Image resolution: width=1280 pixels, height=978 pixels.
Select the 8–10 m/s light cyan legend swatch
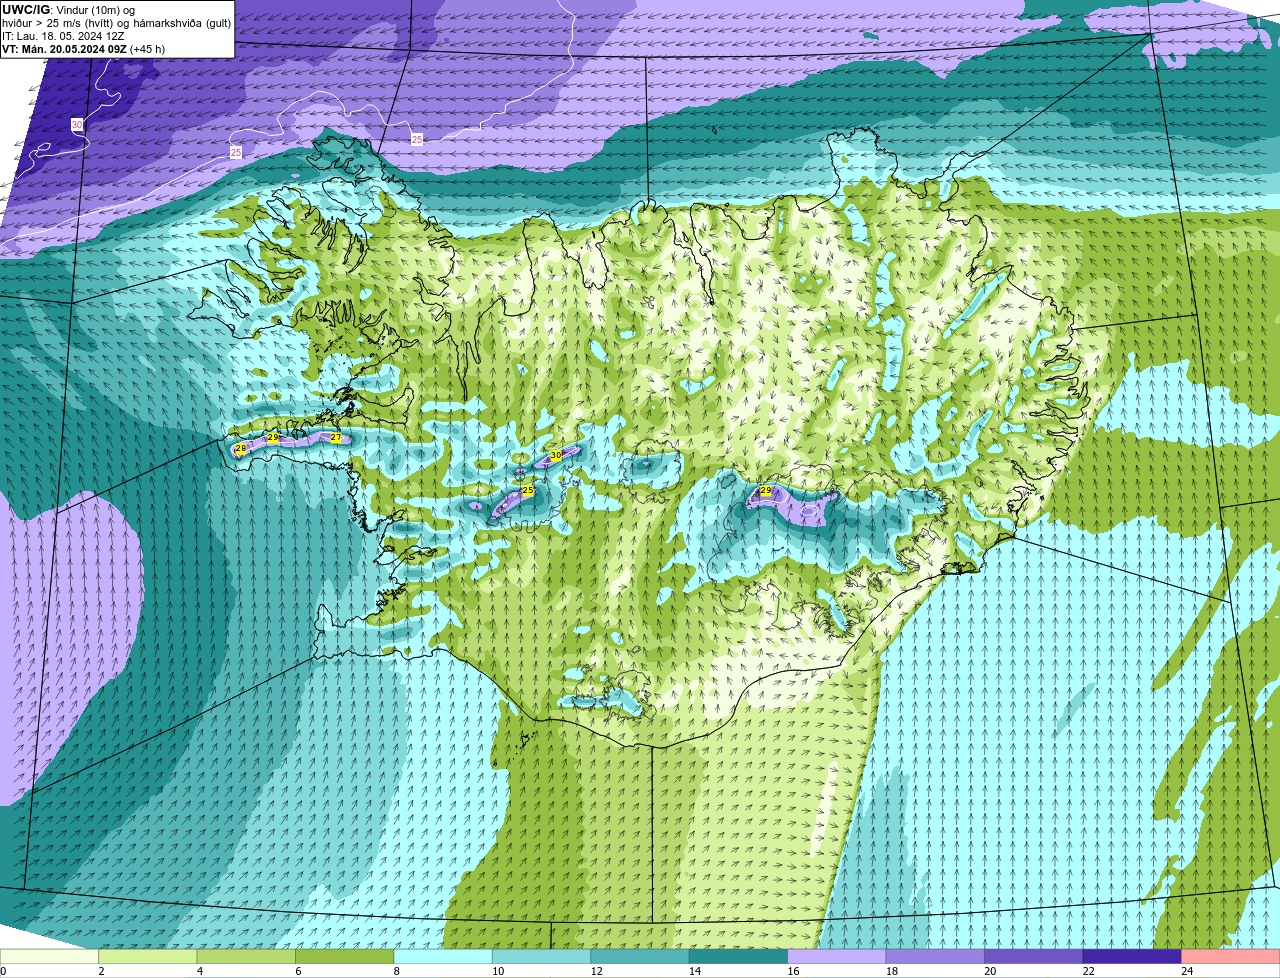click(x=443, y=956)
